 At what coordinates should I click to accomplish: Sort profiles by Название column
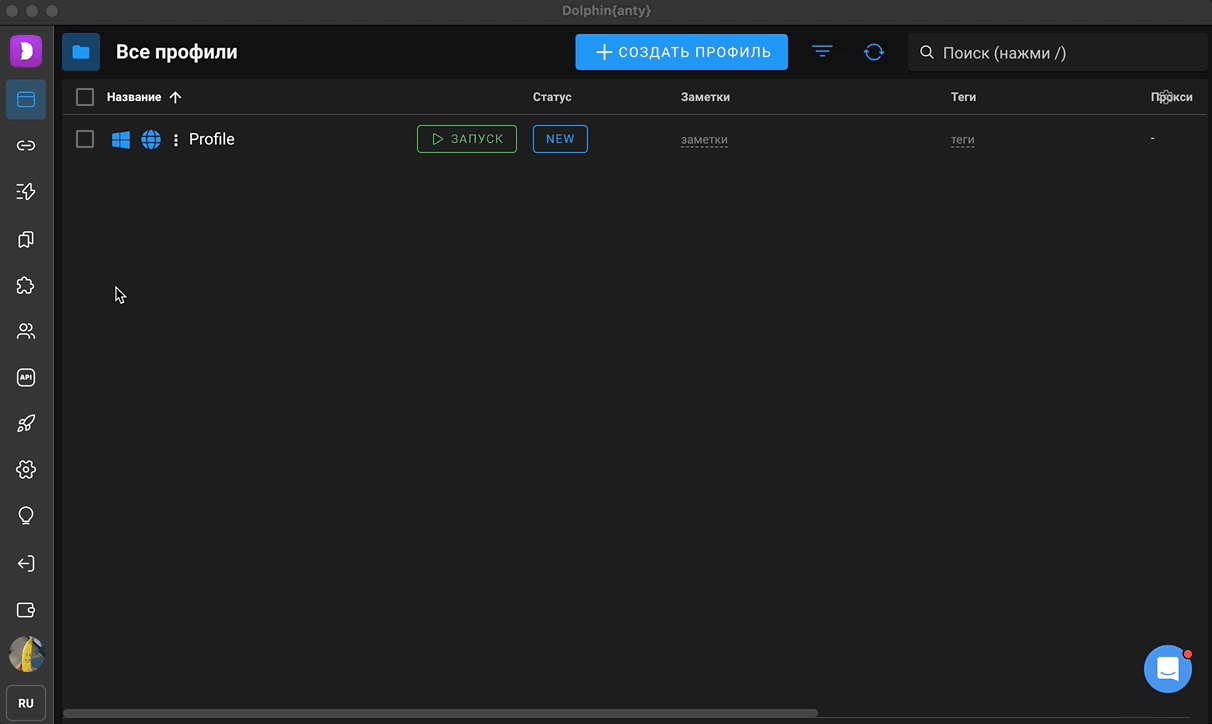click(134, 97)
